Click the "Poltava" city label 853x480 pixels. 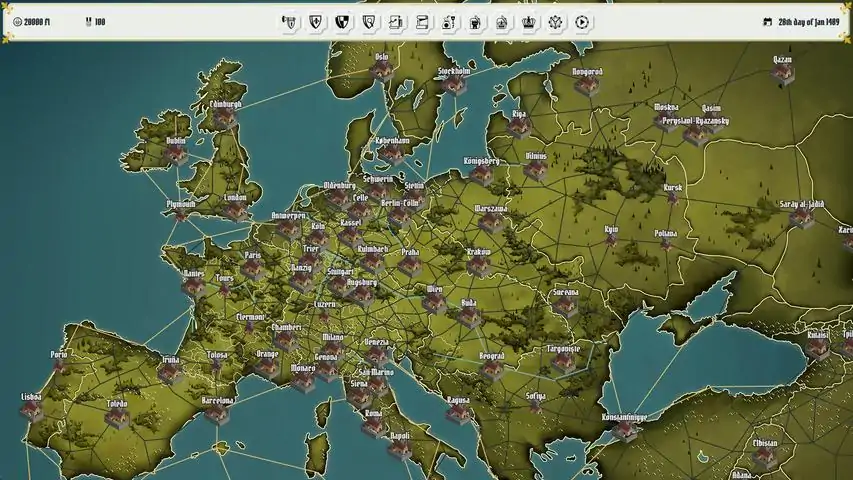(665, 233)
